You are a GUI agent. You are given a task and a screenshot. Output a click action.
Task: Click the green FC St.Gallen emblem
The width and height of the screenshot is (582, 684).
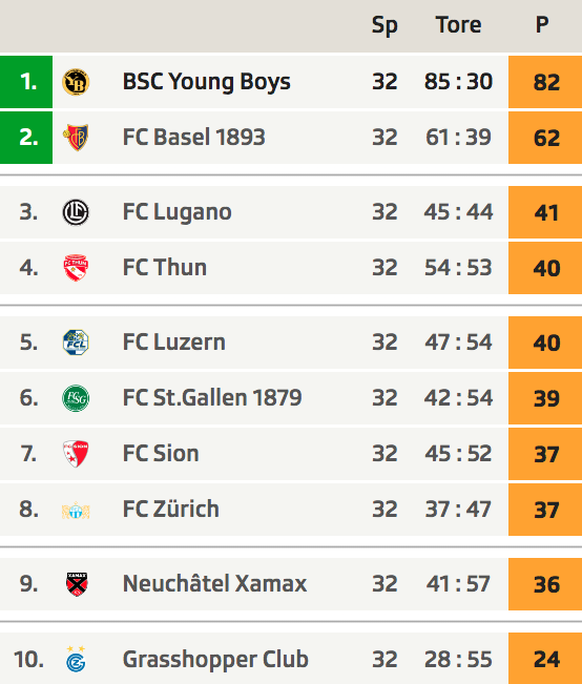(x=76, y=398)
